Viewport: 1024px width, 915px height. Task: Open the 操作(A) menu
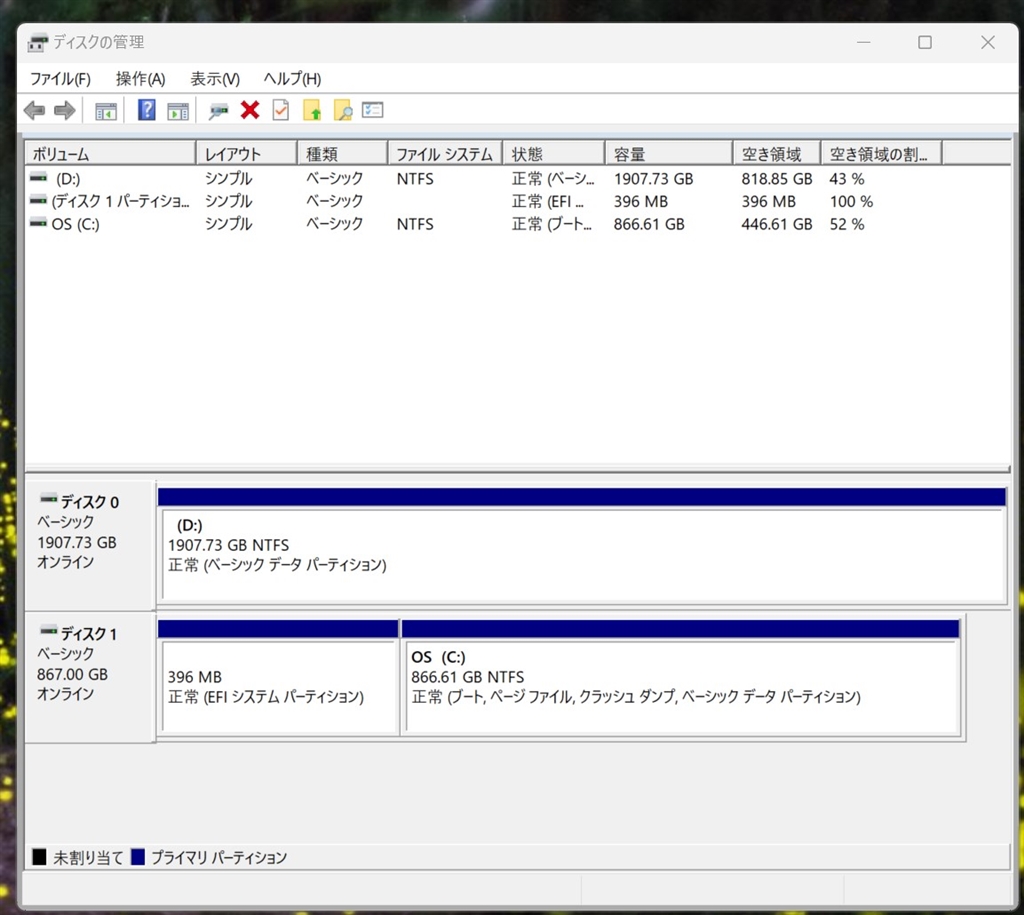pos(140,79)
